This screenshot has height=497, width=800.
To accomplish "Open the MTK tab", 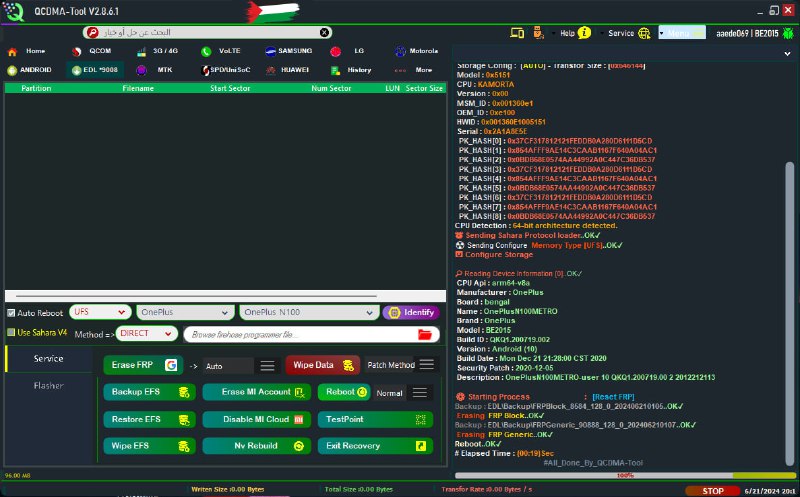I will tap(155, 70).
